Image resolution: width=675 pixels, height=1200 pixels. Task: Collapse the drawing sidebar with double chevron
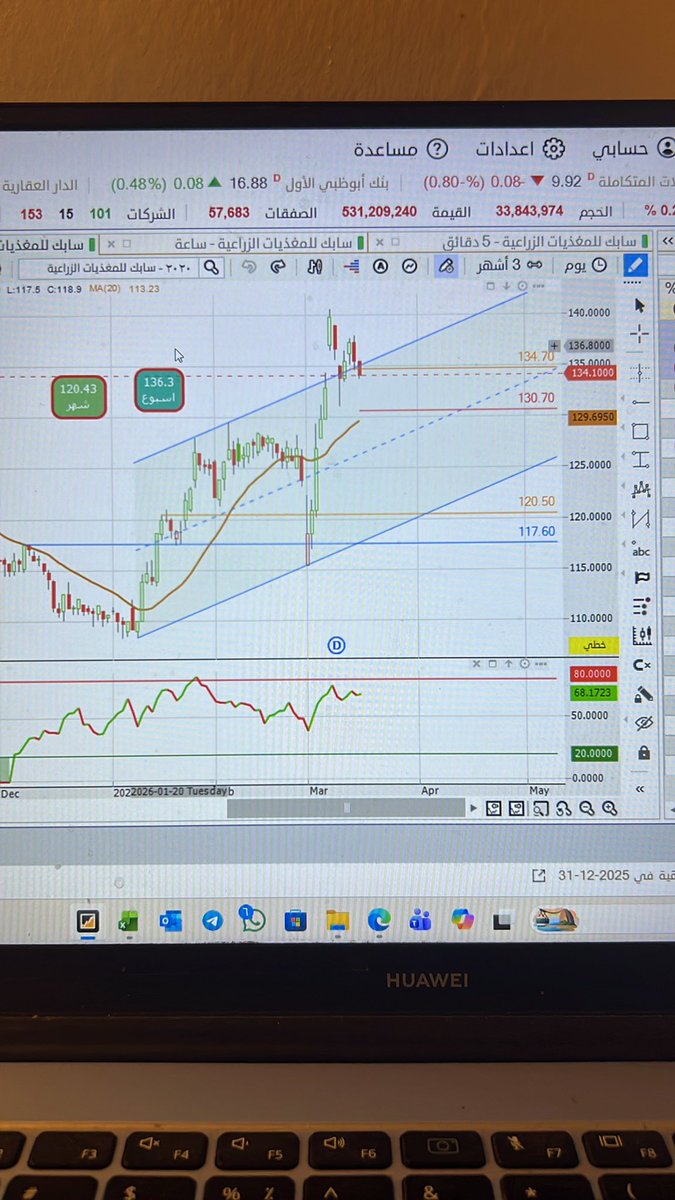pos(640,789)
